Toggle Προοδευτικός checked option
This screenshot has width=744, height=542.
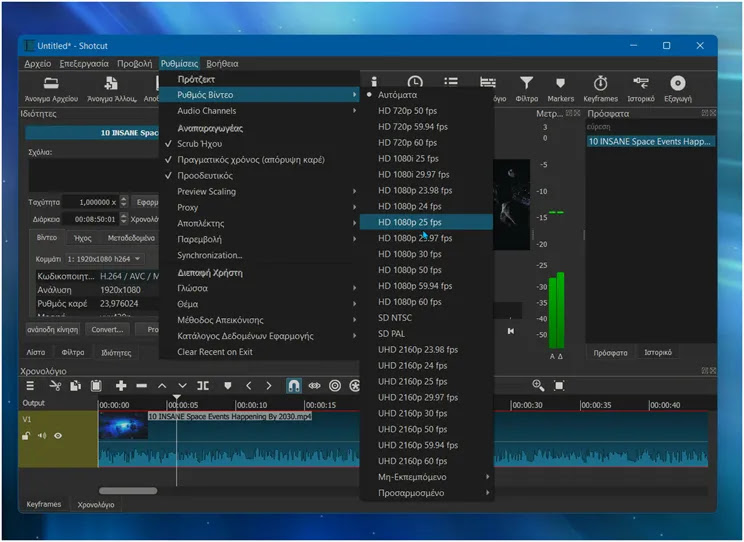click(x=259, y=176)
